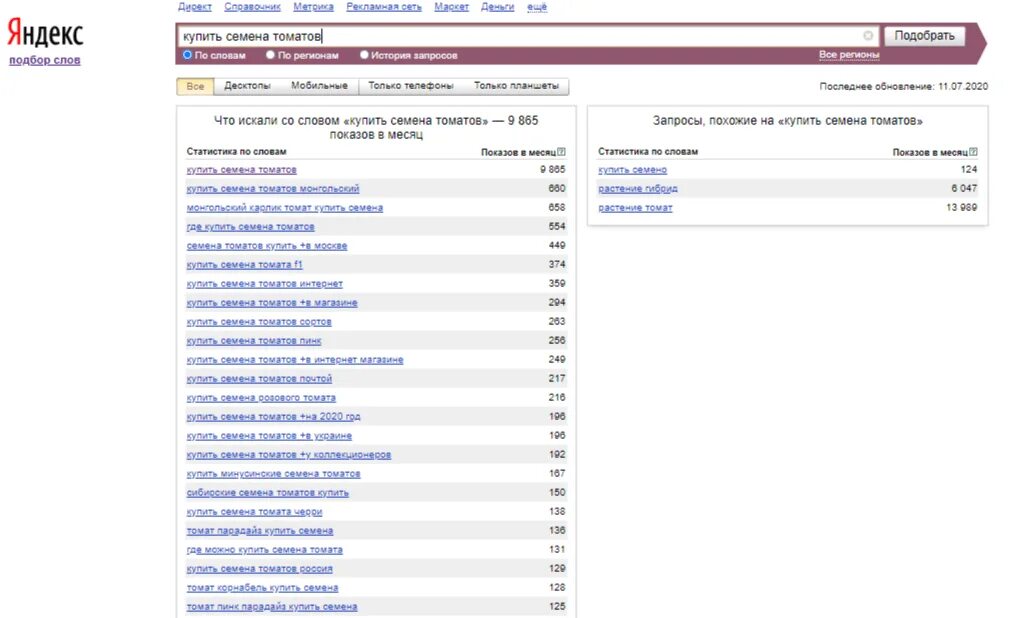The height and width of the screenshot is (618, 1022).
Task: Open query сибирские семена томатов купить
Action: pos(267,492)
